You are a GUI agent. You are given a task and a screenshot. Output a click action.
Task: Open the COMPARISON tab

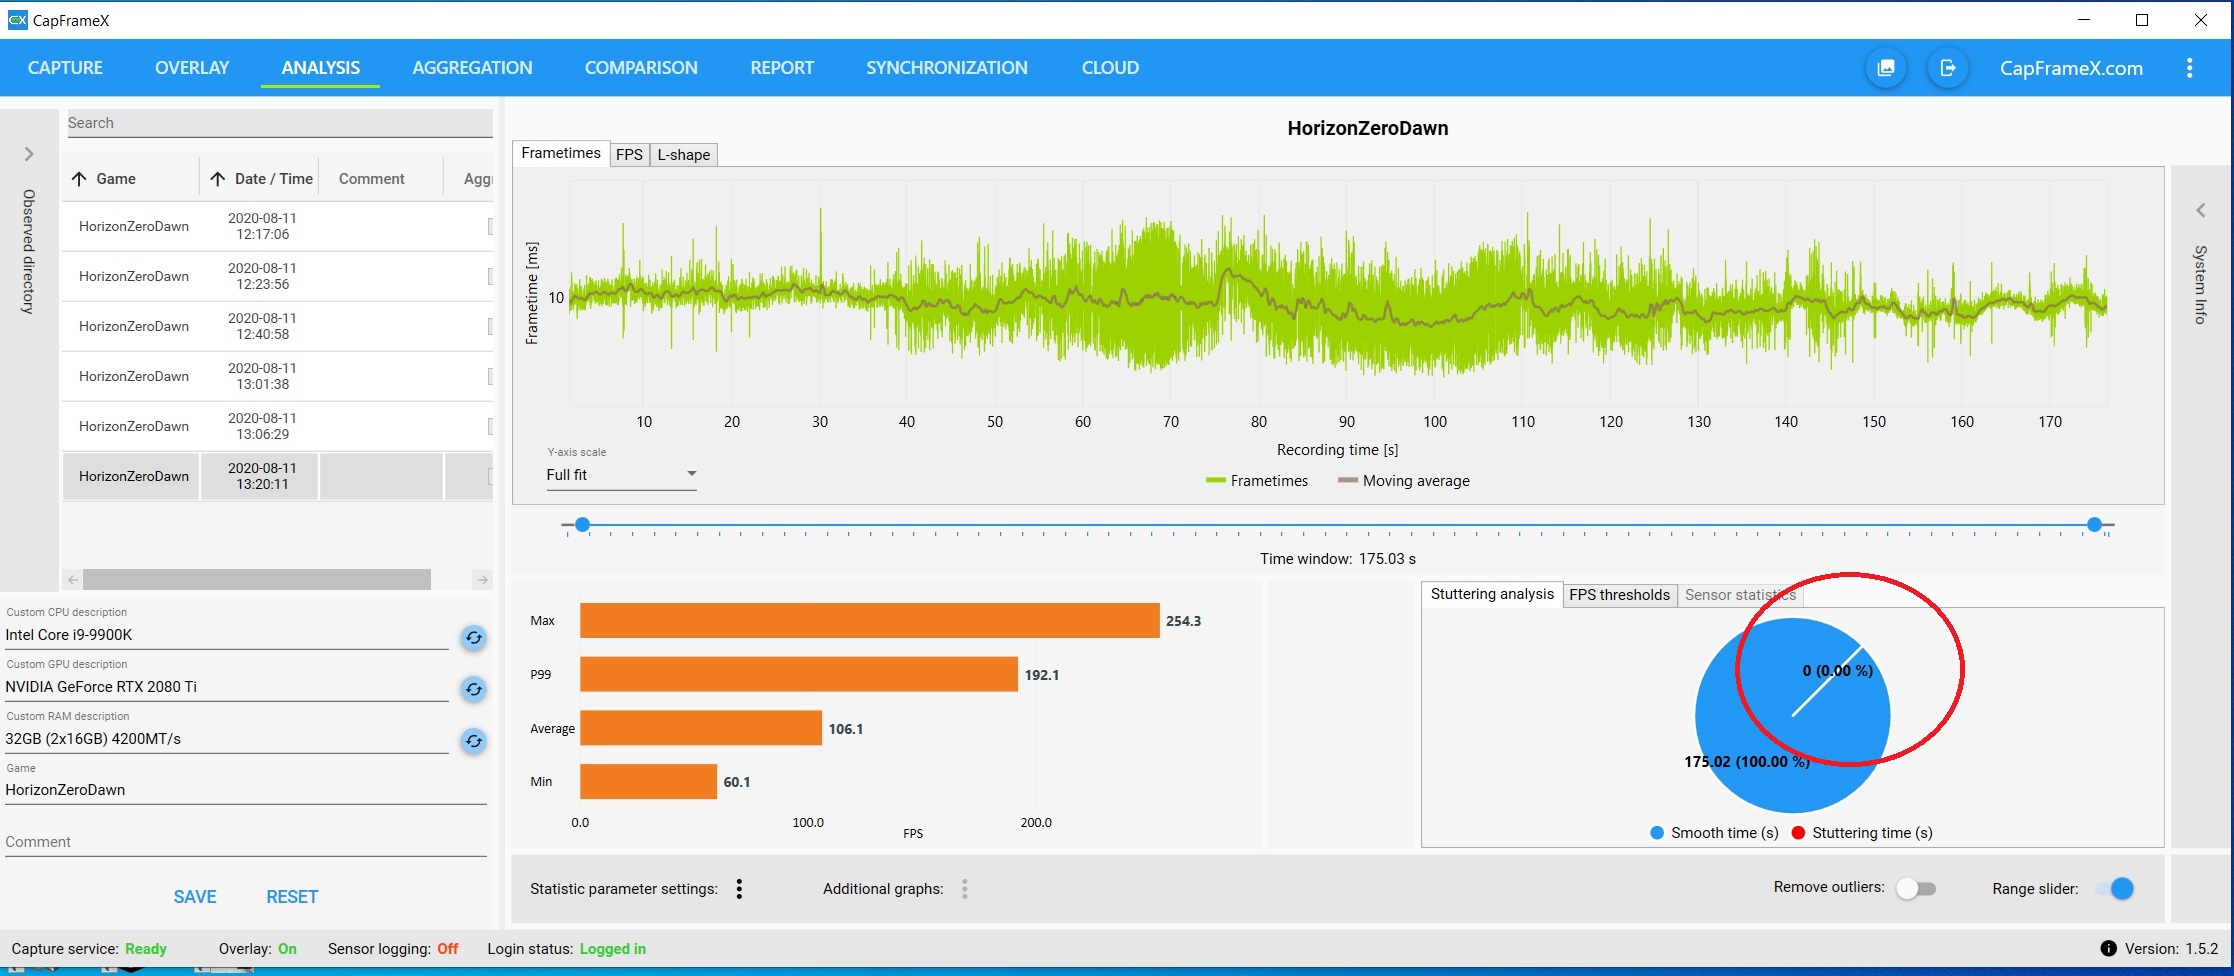pyautogui.click(x=641, y=68)
